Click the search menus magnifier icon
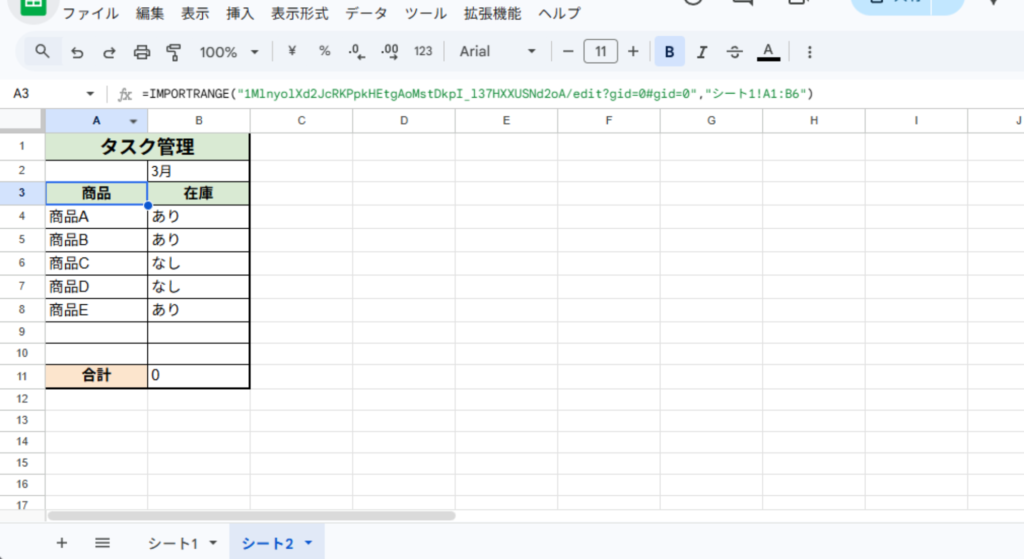Screen dimensions: 1024x559 (42, 51)
